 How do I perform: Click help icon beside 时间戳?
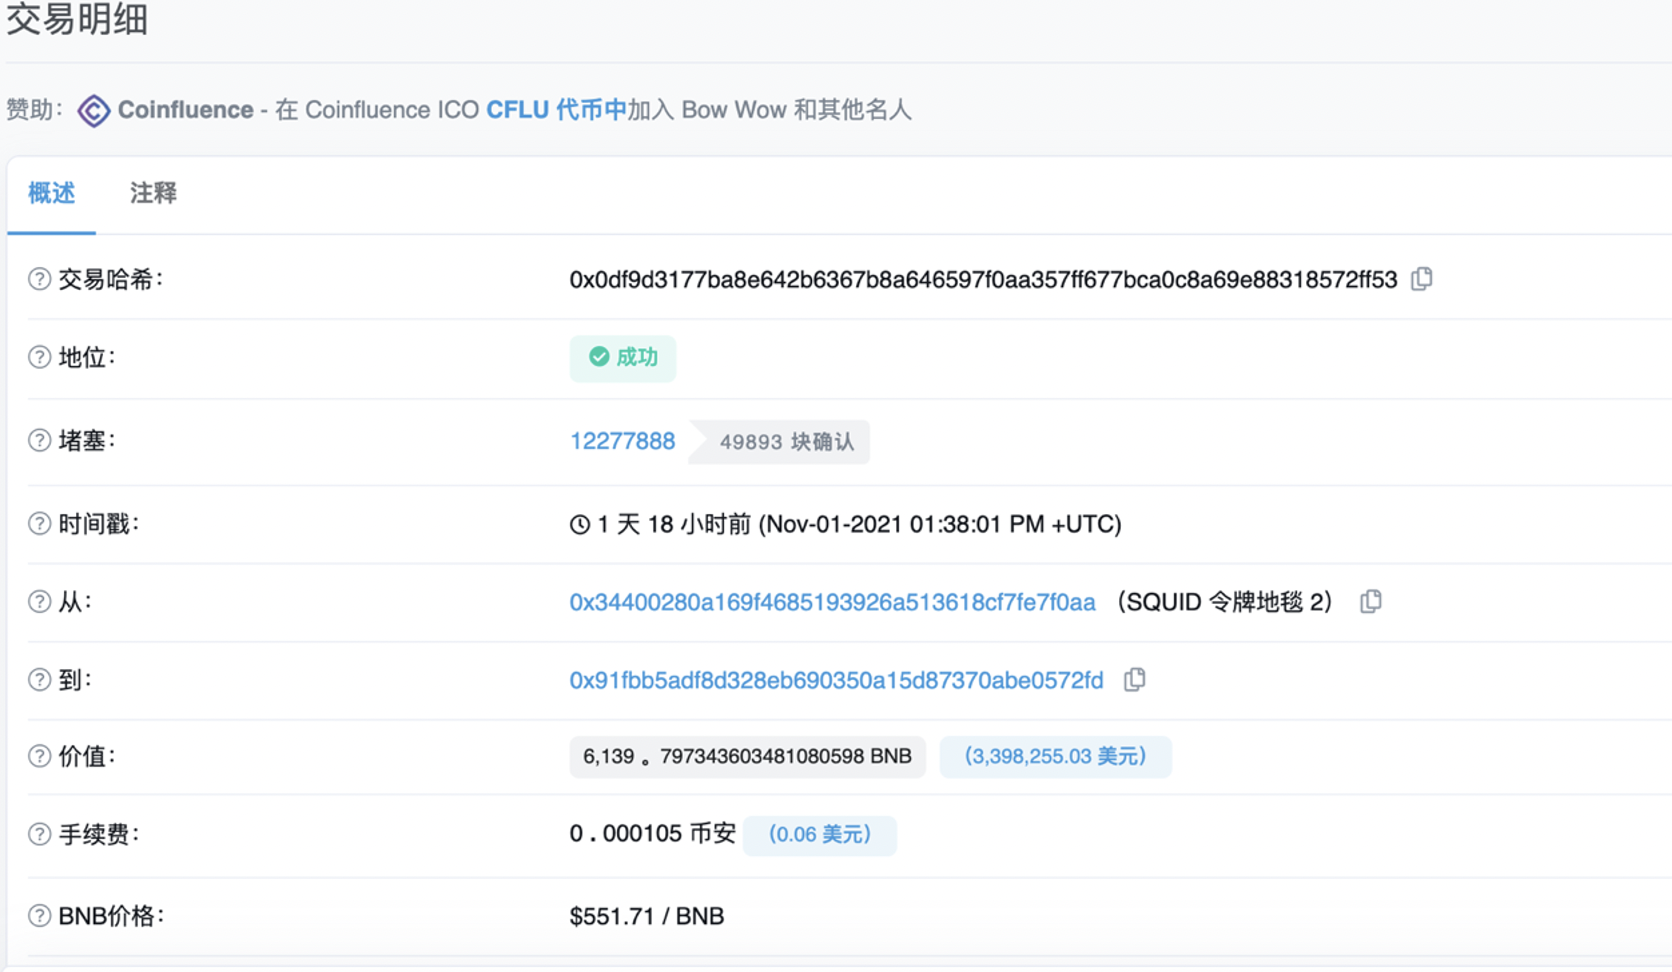39,523
